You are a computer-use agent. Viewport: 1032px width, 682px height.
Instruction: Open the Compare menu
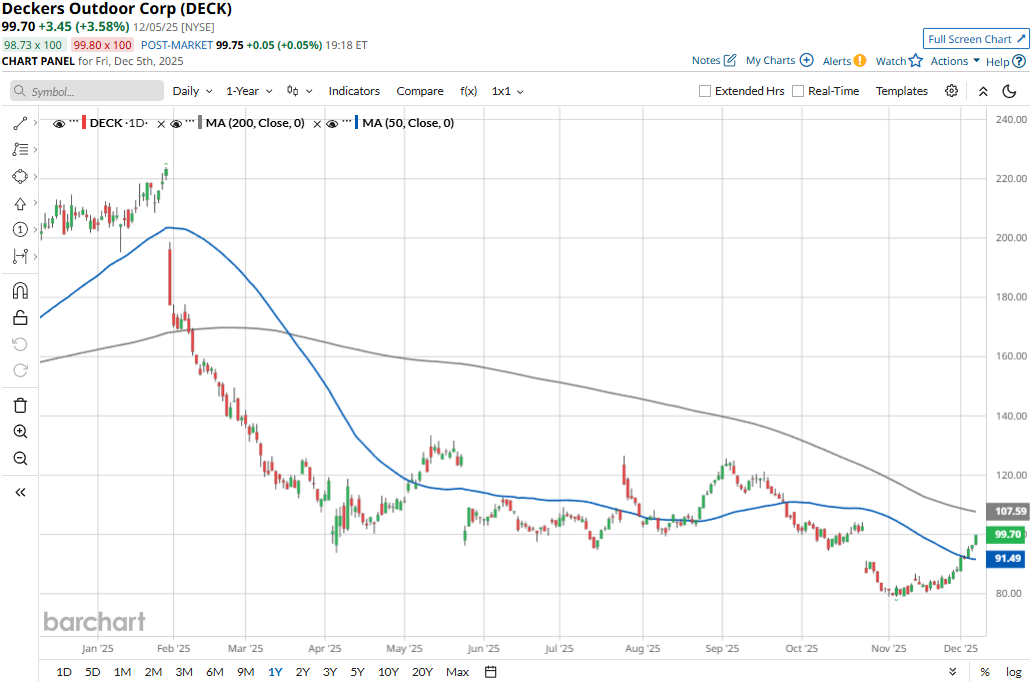[x=420, y=91]
